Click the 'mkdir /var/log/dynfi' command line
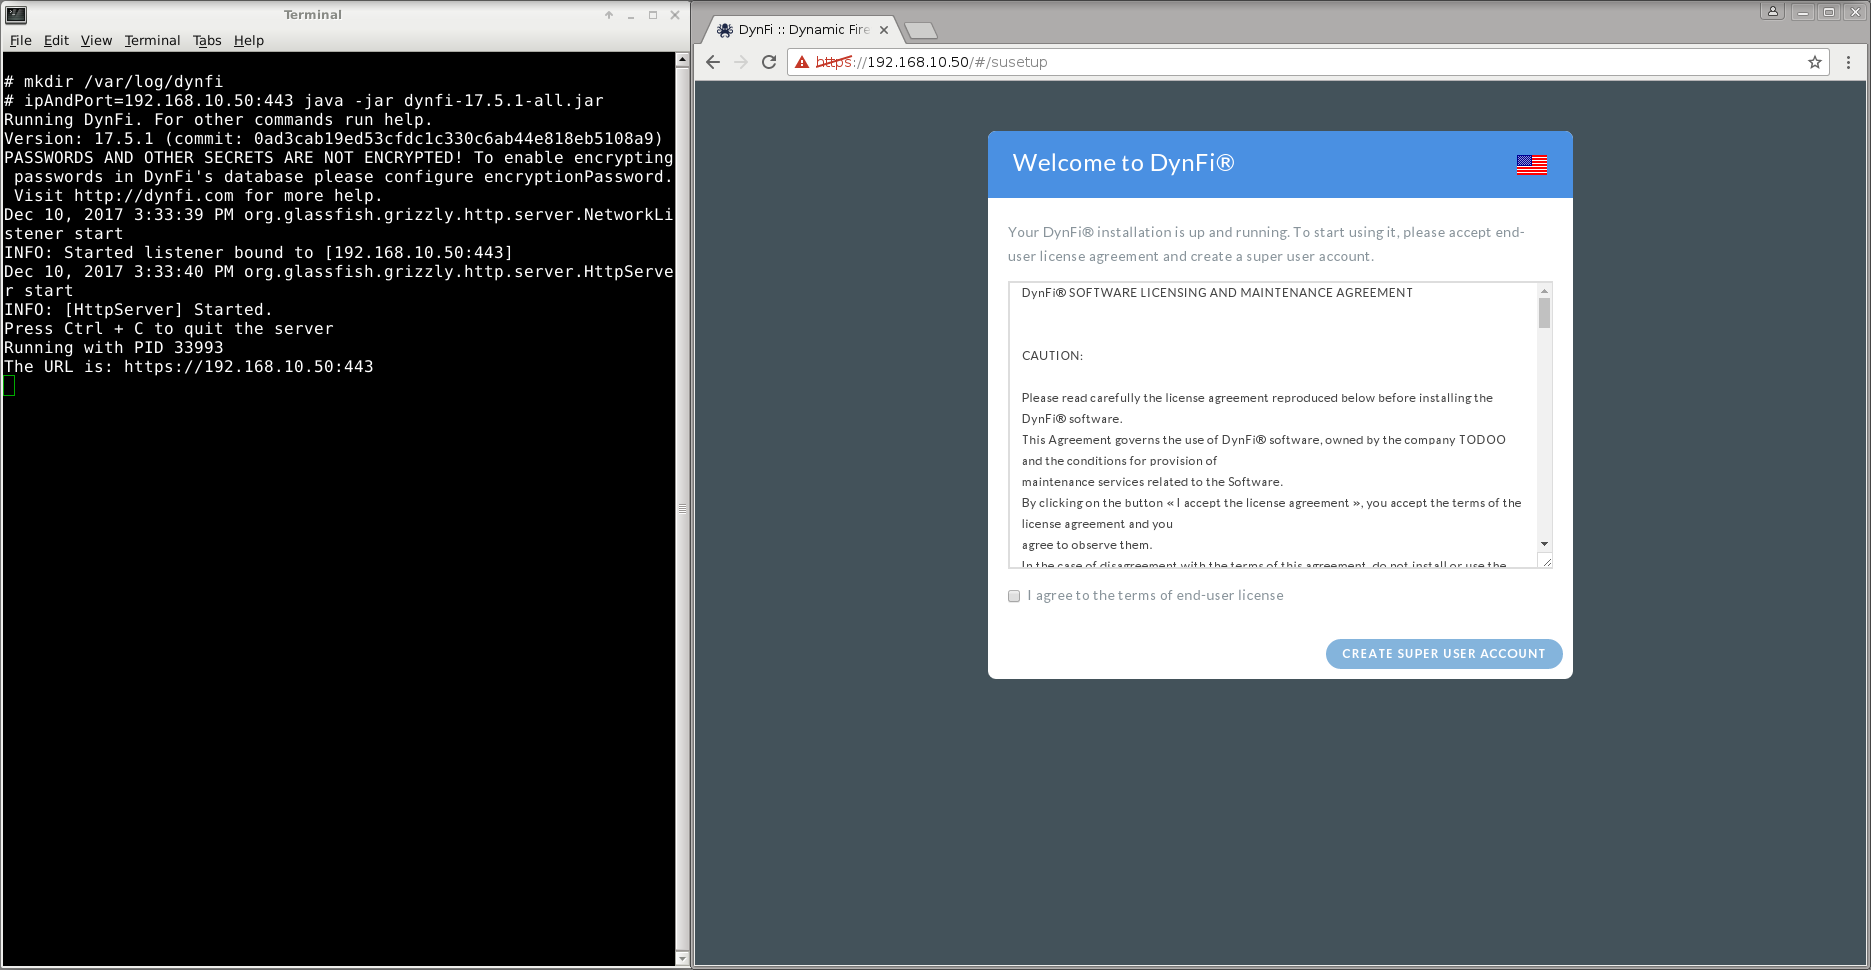This screenshot has height=970, width=1871. pos(114,82)
